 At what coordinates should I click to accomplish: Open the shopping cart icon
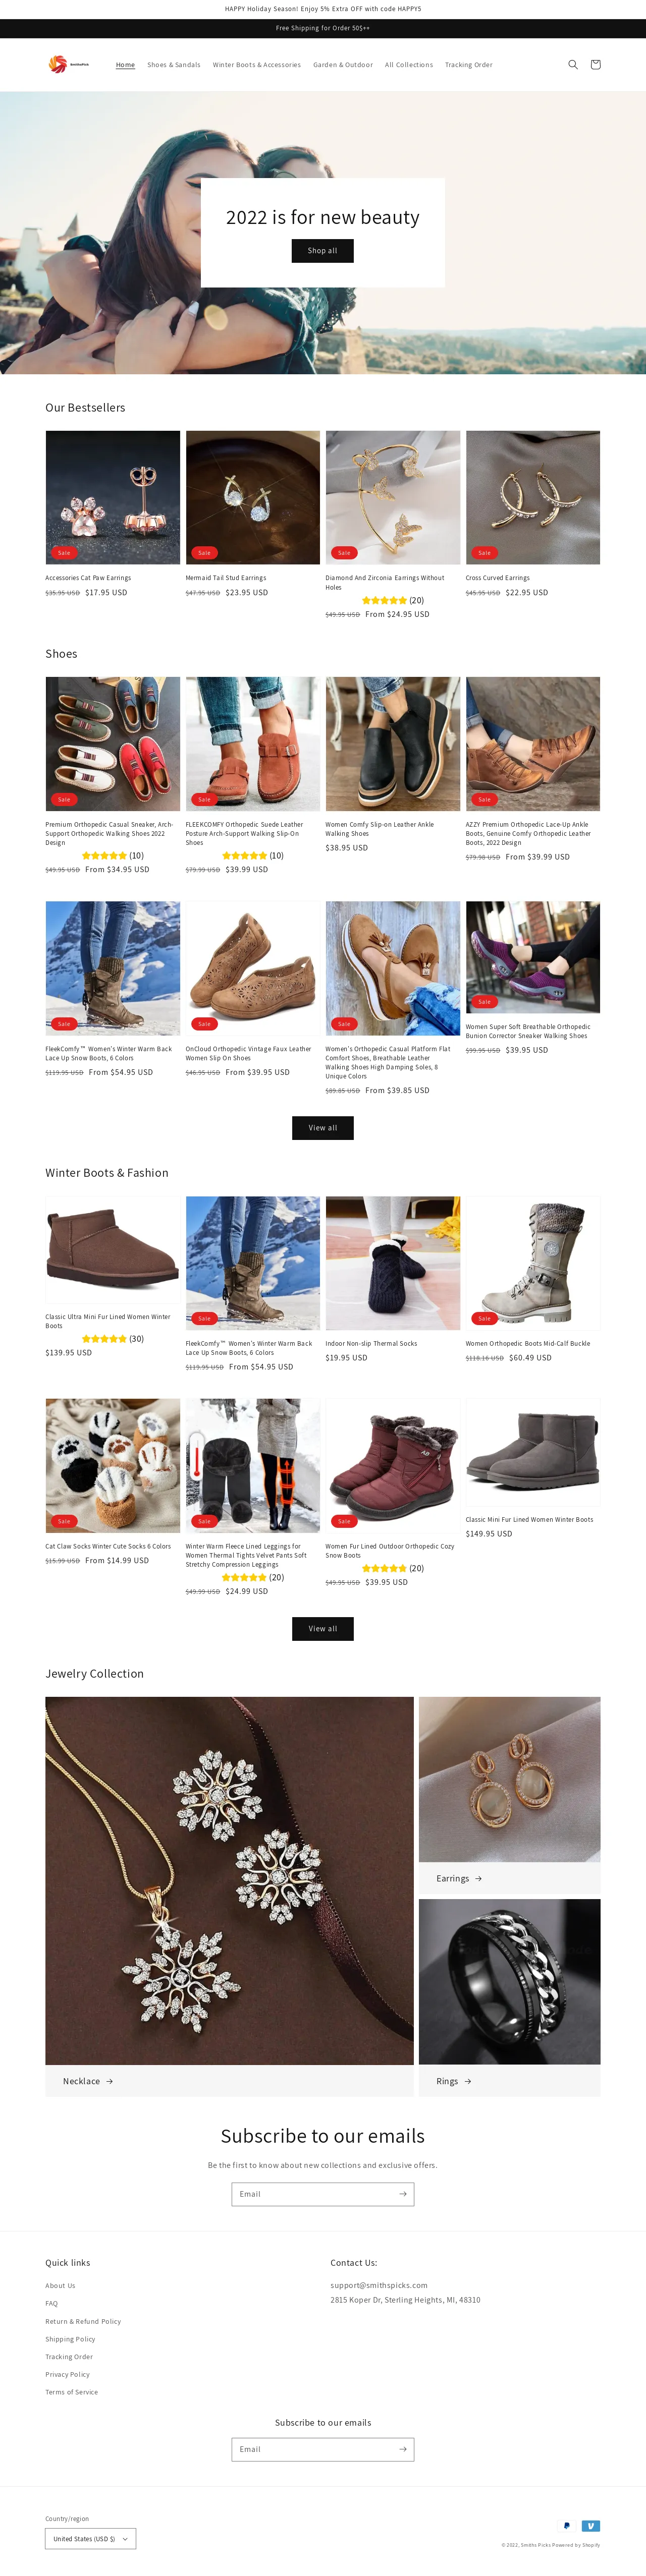596,65
